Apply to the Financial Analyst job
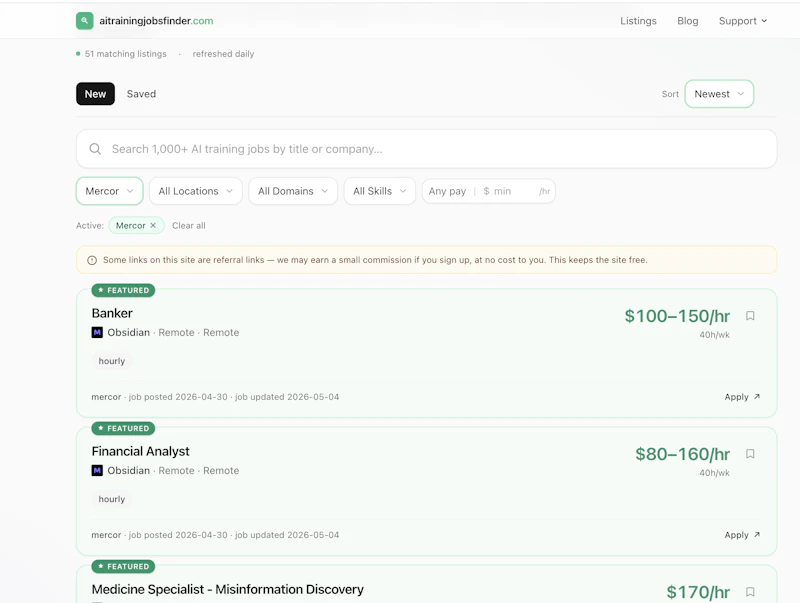 point(742,535)
